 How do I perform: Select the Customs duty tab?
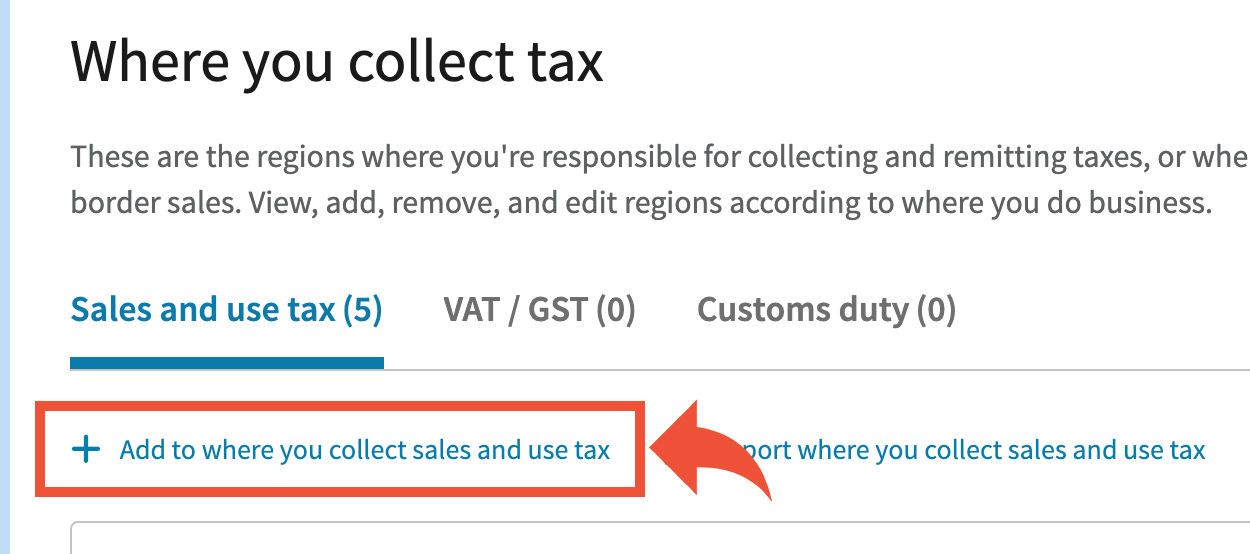[826, 310]
